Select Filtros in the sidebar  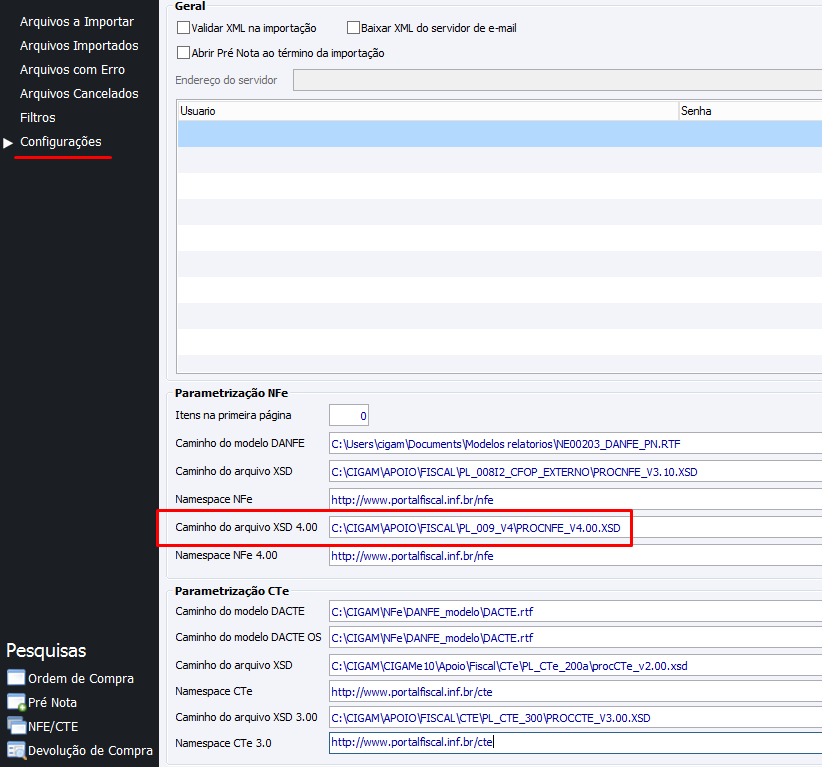coord(38,118)
